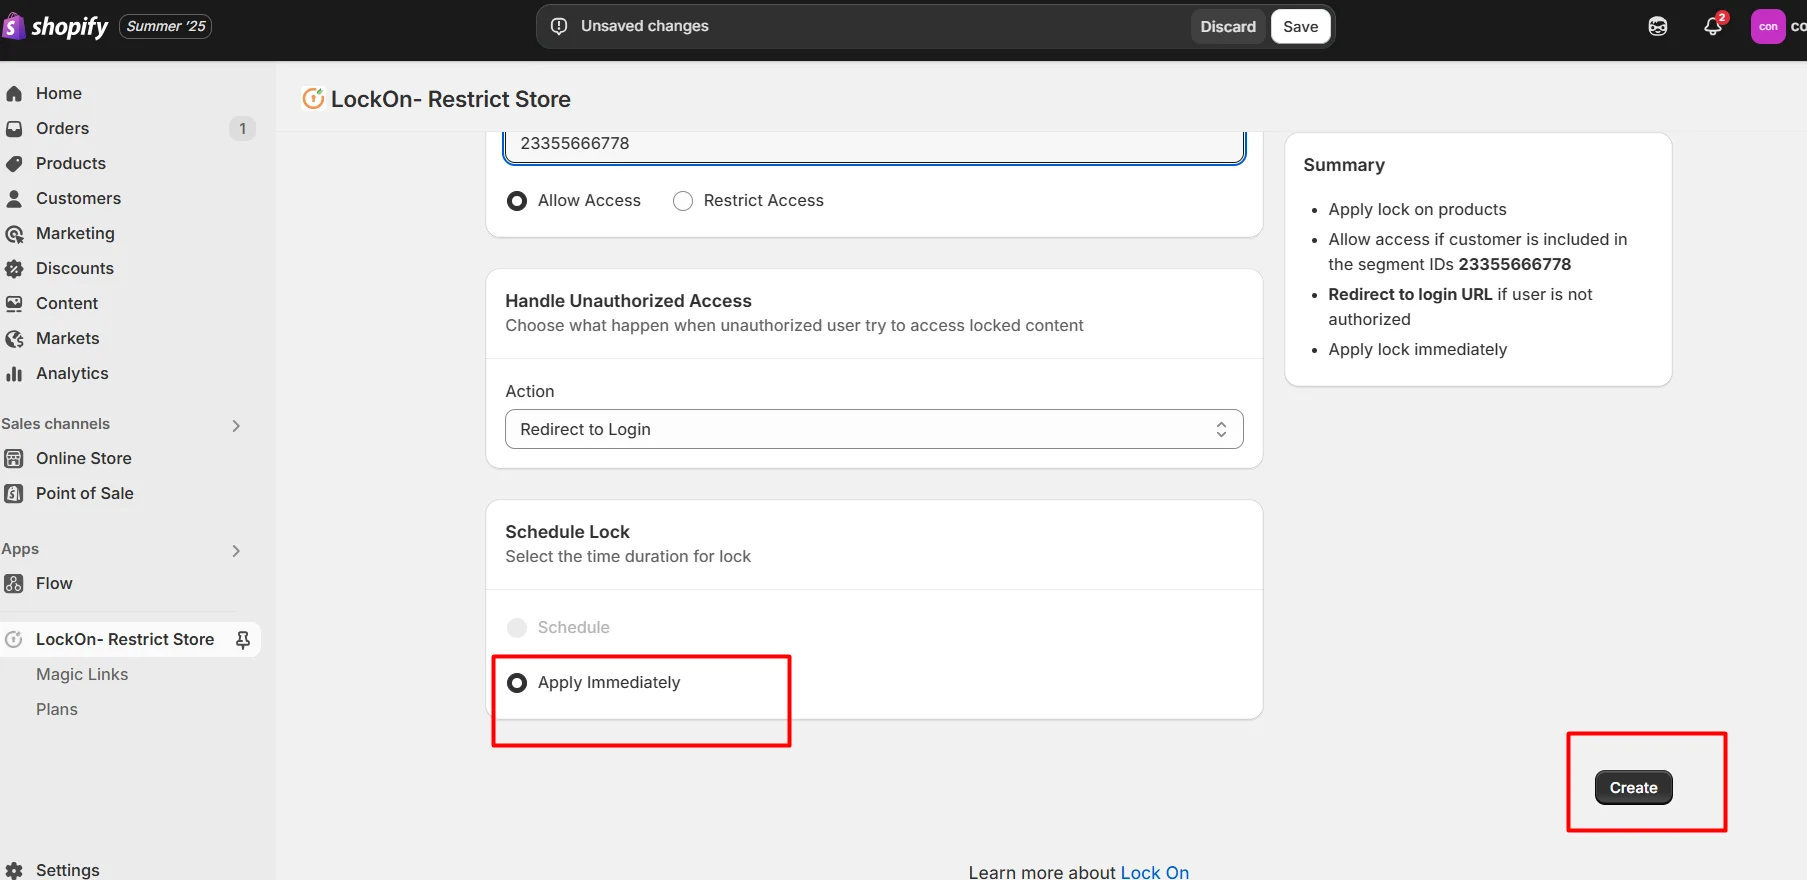Click the Products tag icon
Screen dimensions: 1807x880
(x=14, y=164)
